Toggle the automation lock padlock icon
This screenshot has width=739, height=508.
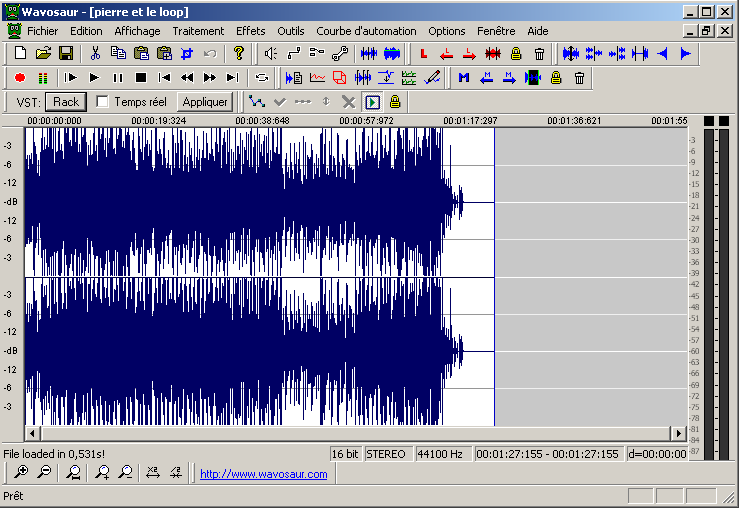tap(395, 102)
